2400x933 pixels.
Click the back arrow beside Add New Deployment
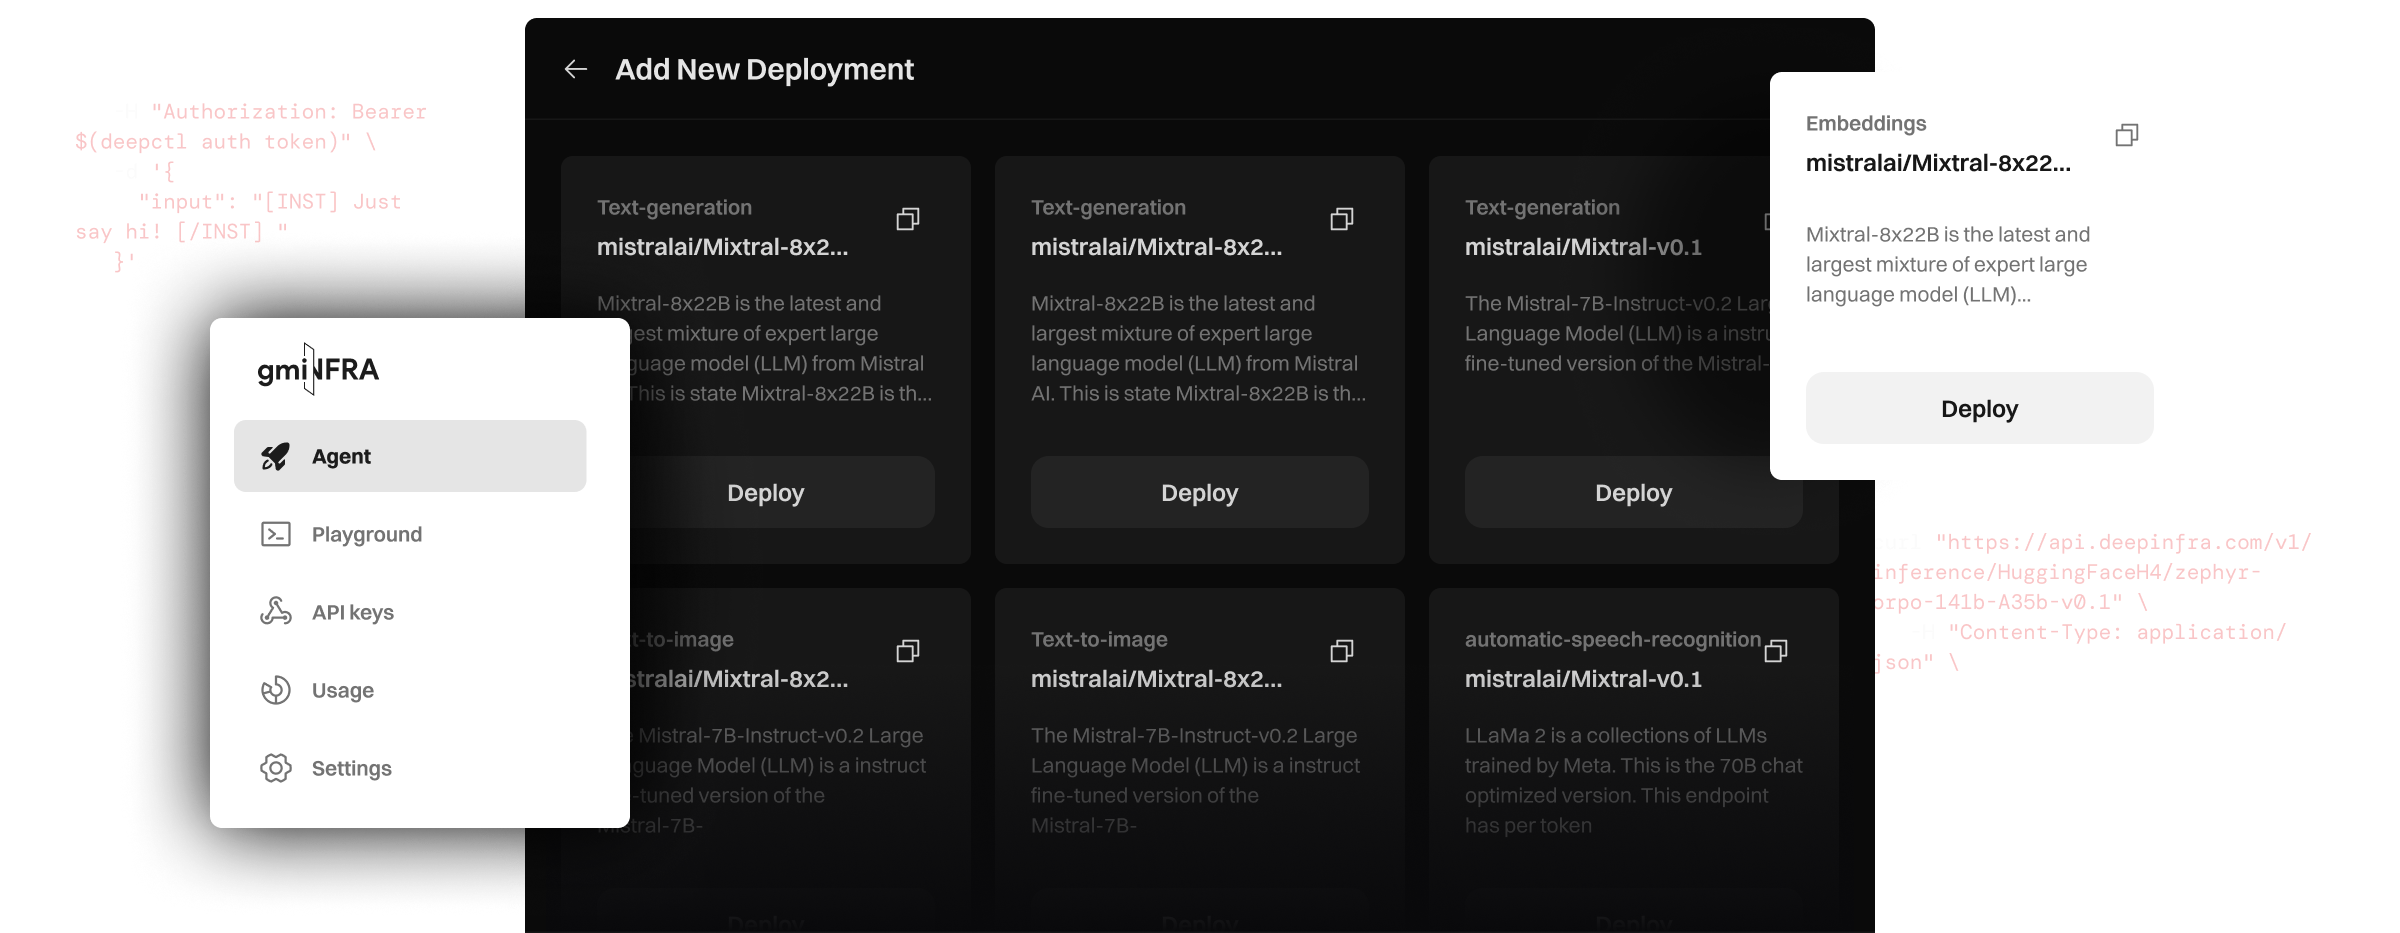(x=576, y=69)
